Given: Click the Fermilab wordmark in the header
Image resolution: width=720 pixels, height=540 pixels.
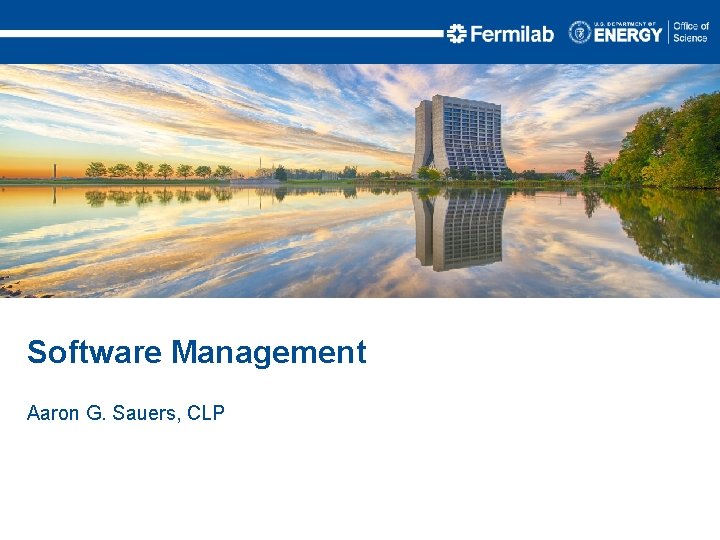Looking at the screenshot, I should click(512, 34).
